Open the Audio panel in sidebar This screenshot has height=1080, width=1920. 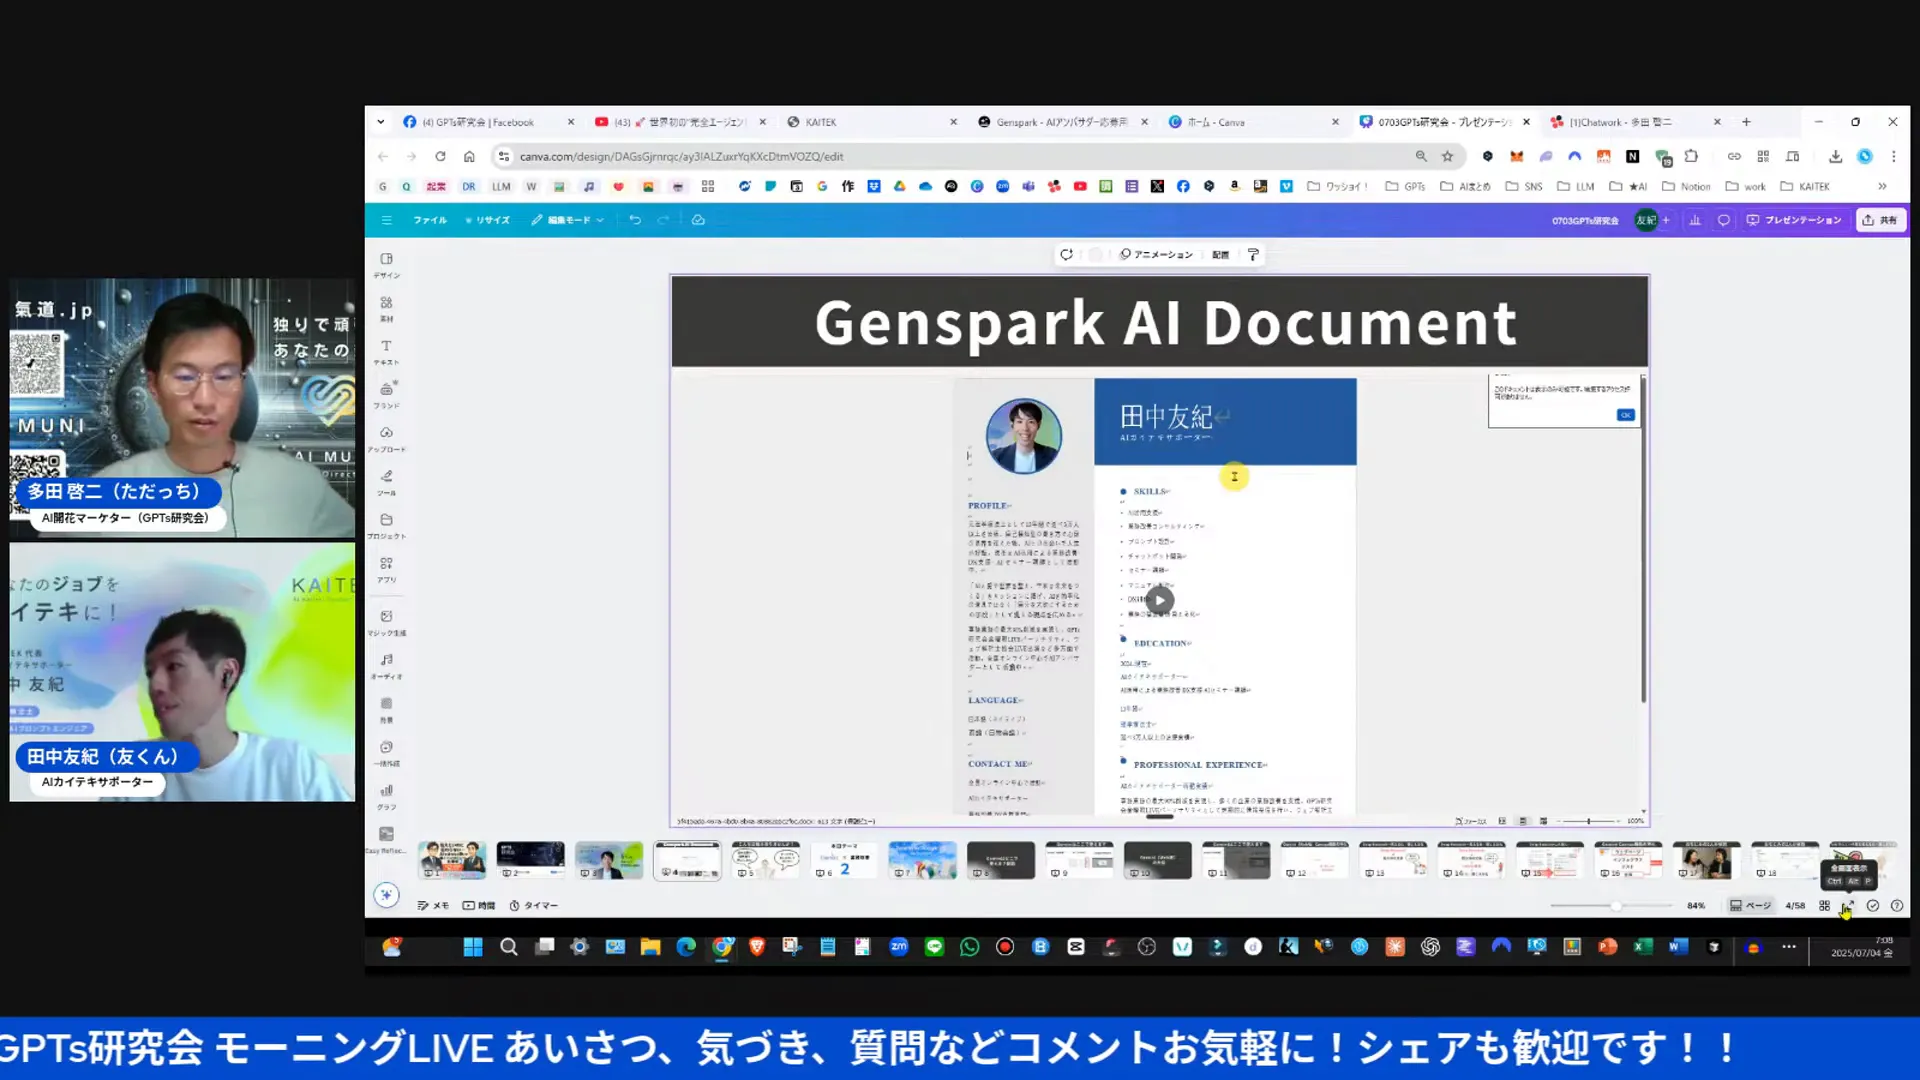tap(387, 666)
